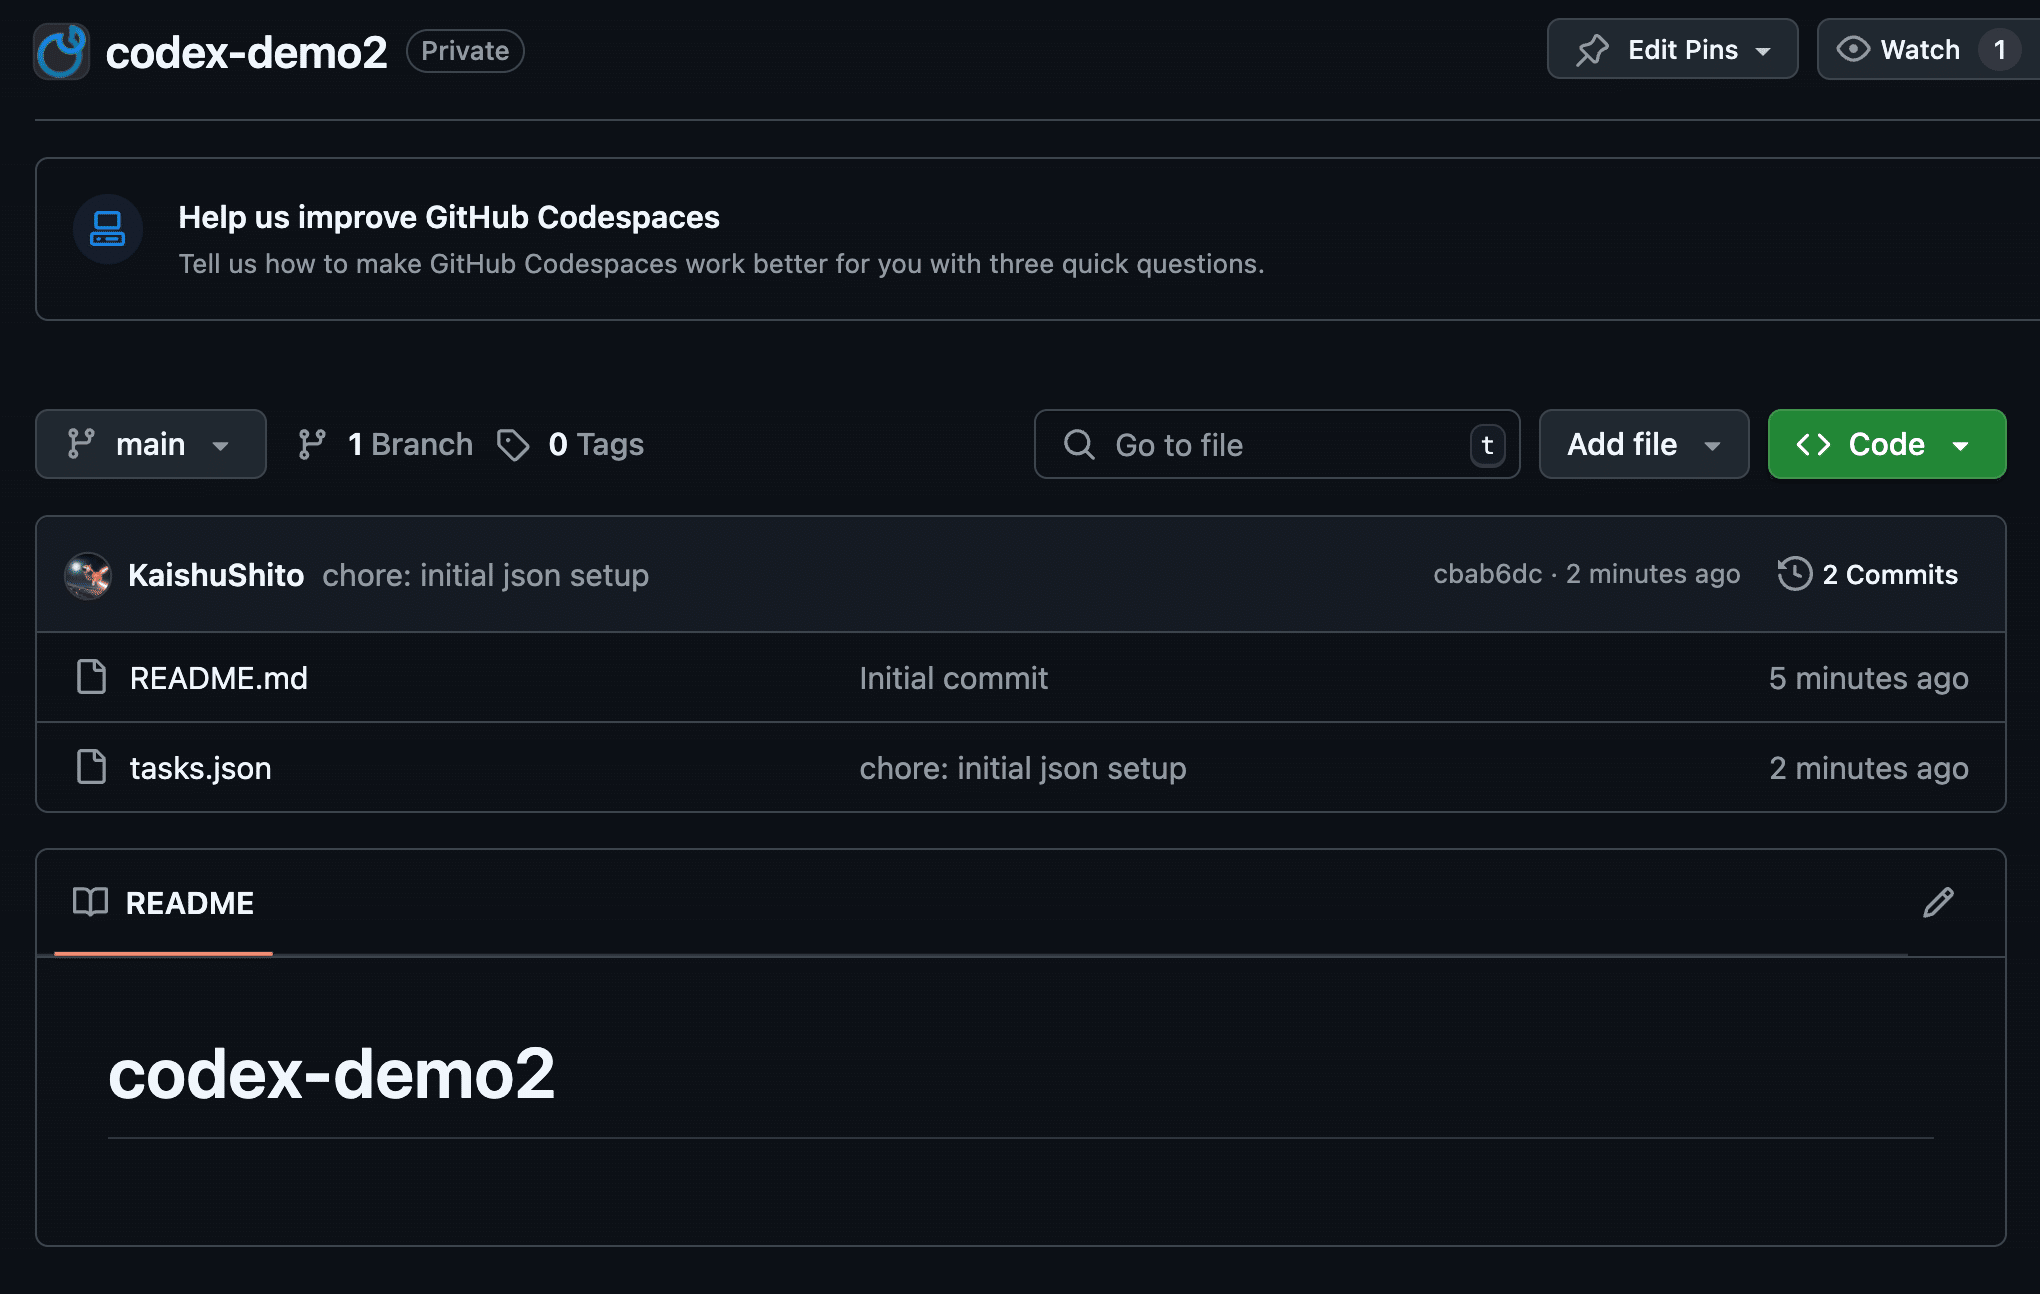Screen dimensions: 2040x1294
Task: Expand the Edit Pins dropdown
Action: pyautogui.click(x=1672, y=50)
